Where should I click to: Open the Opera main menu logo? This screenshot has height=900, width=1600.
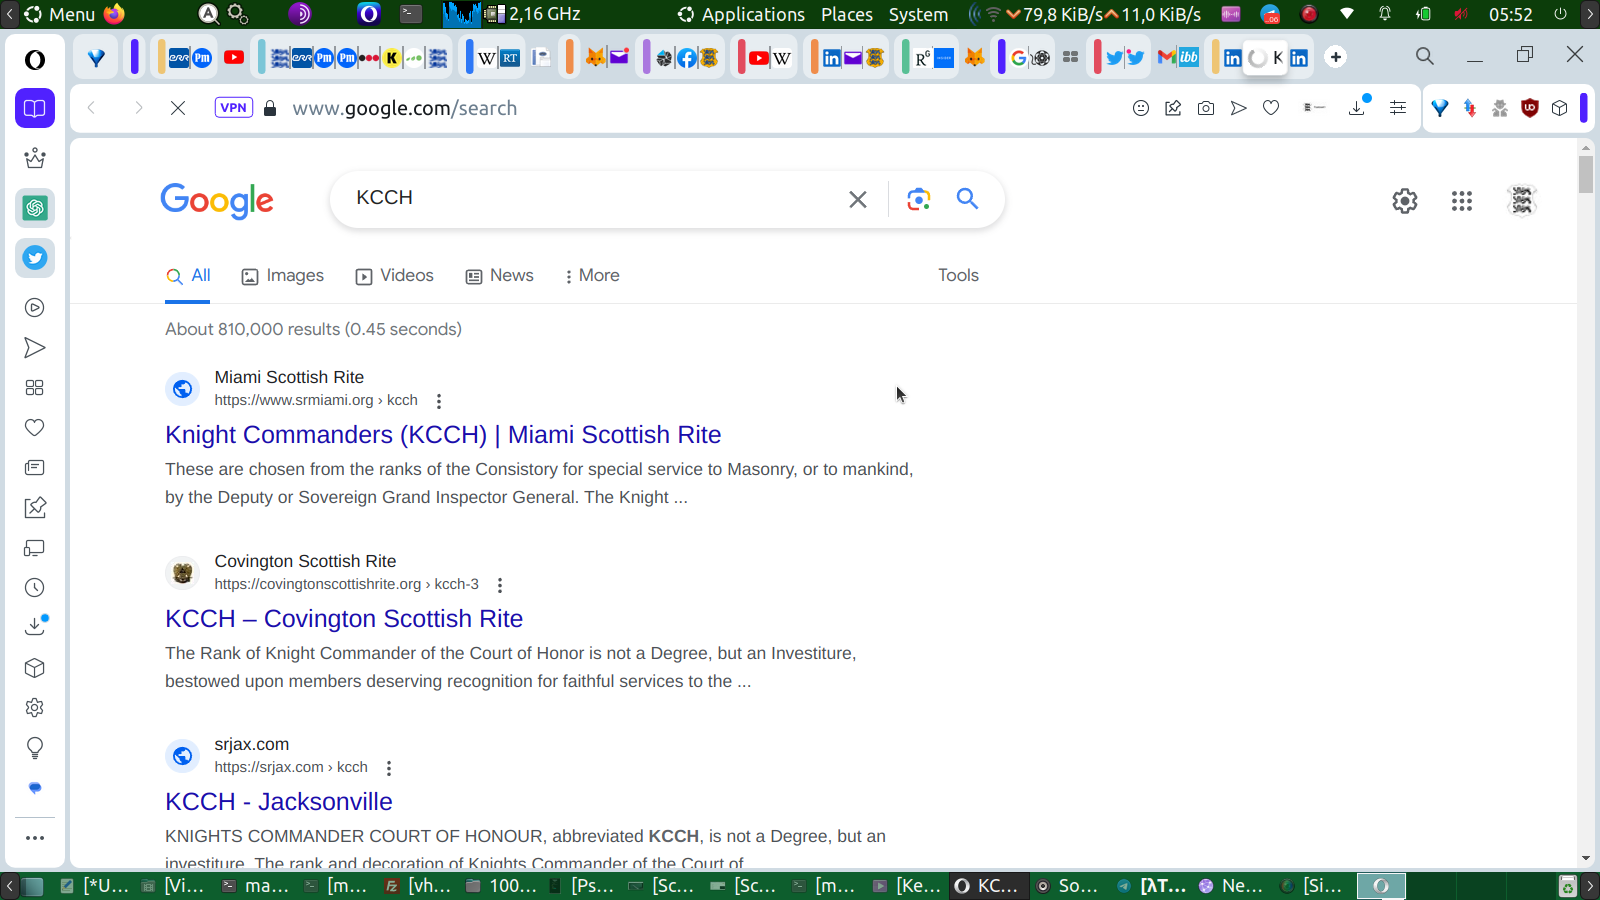tap(35, 60)
